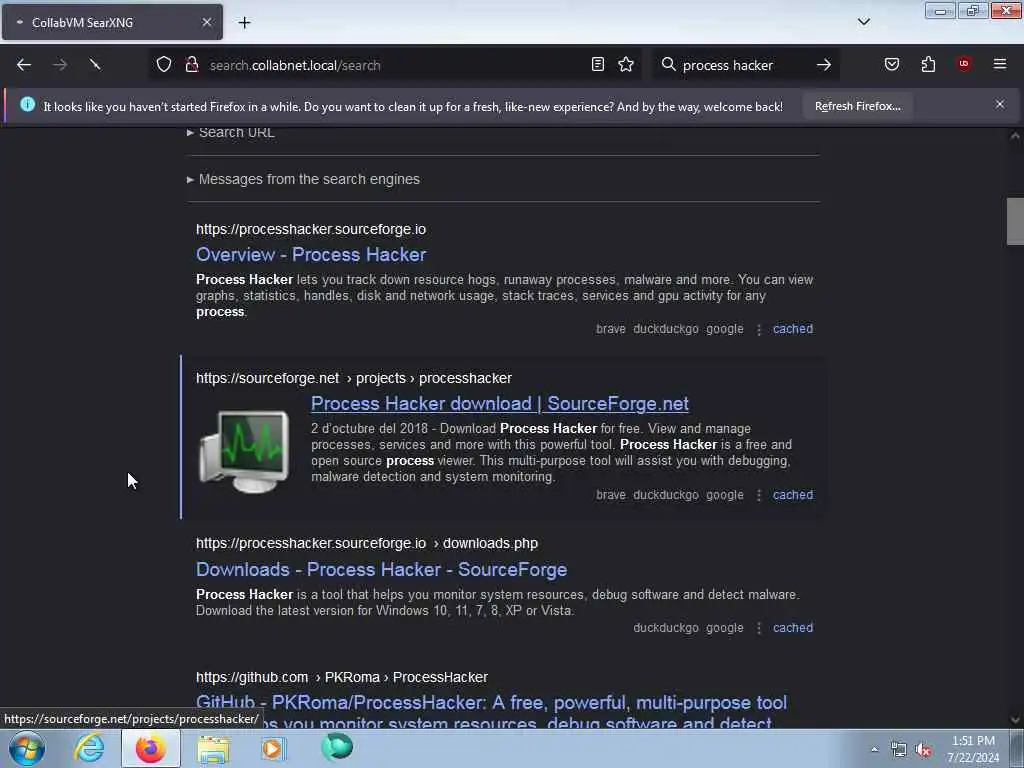The image size is (1024, 768).
Task: Open the teal round taskbar app icon
Action: coord(337,747)
